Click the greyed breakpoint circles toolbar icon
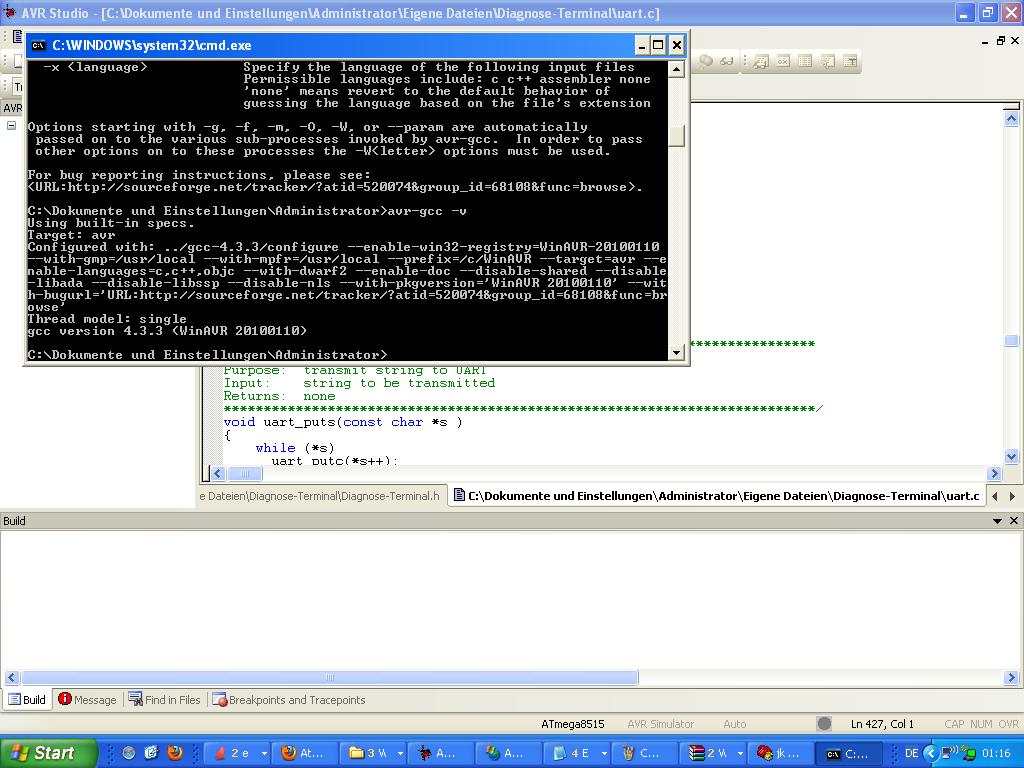 pyautogui.click(x=707, y=61)
